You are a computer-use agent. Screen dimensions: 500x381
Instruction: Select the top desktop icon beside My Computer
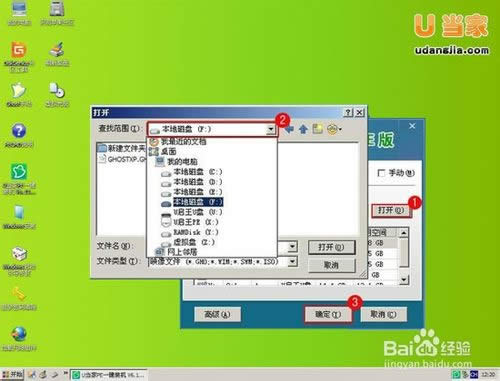click(57, 13)
